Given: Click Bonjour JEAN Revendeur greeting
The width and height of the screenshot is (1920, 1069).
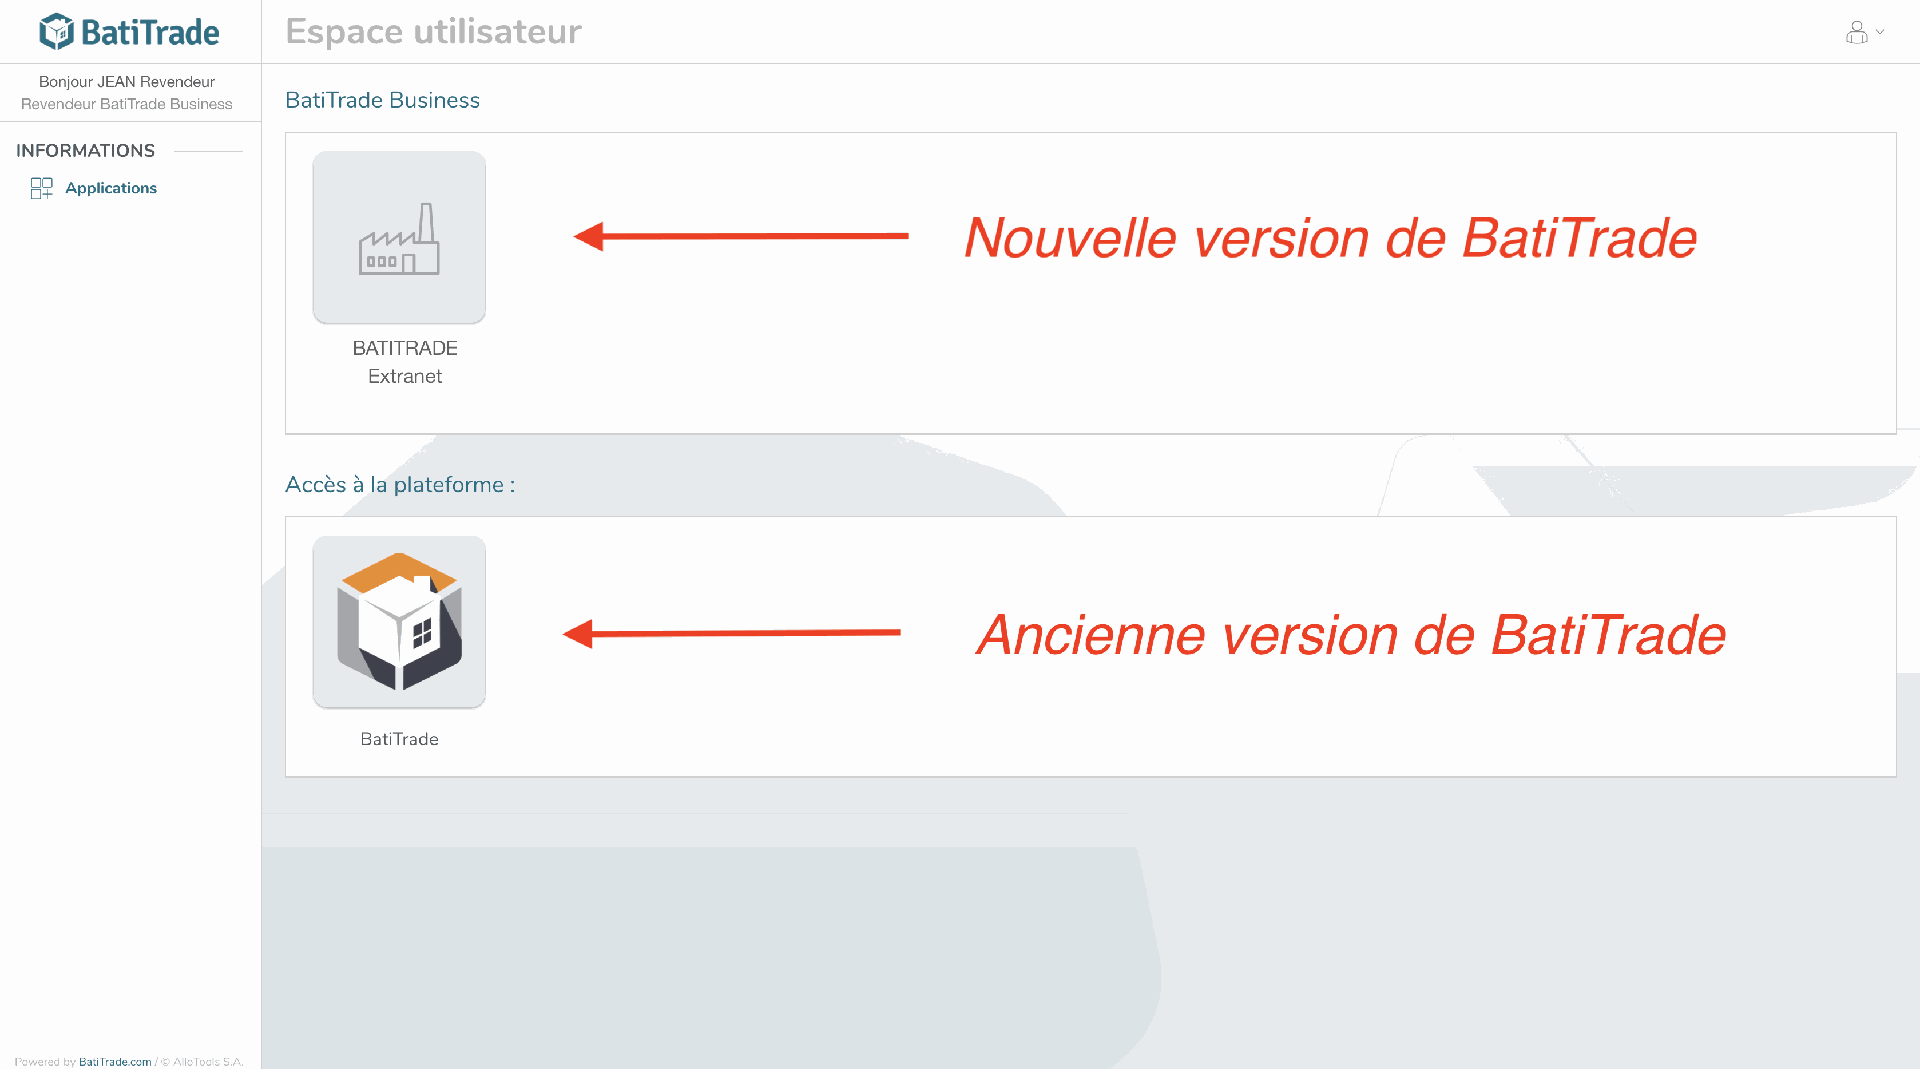Looking at the screenshot, I should [x=127, y=82].
